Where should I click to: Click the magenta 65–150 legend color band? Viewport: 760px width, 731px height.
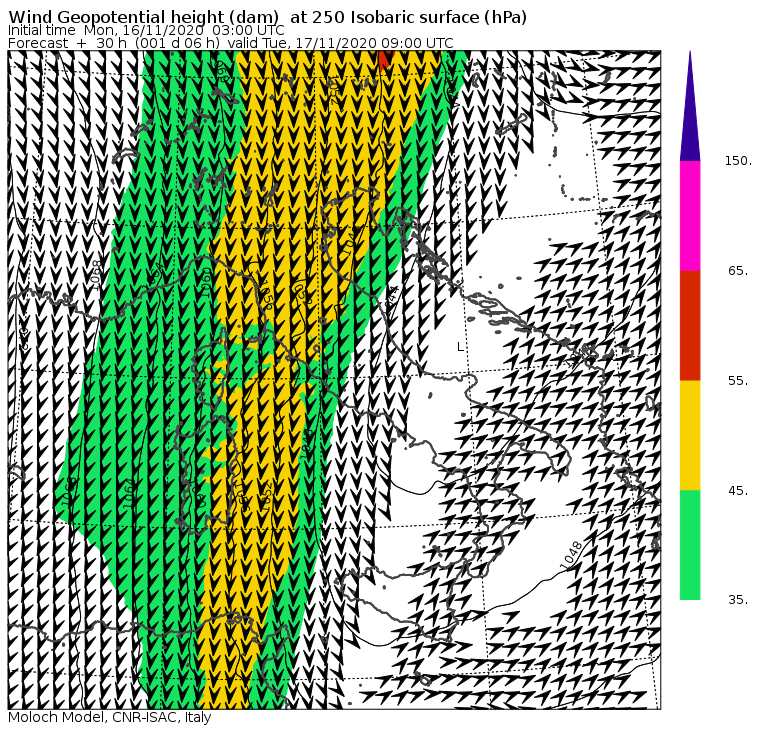click(x=690, y=216)
